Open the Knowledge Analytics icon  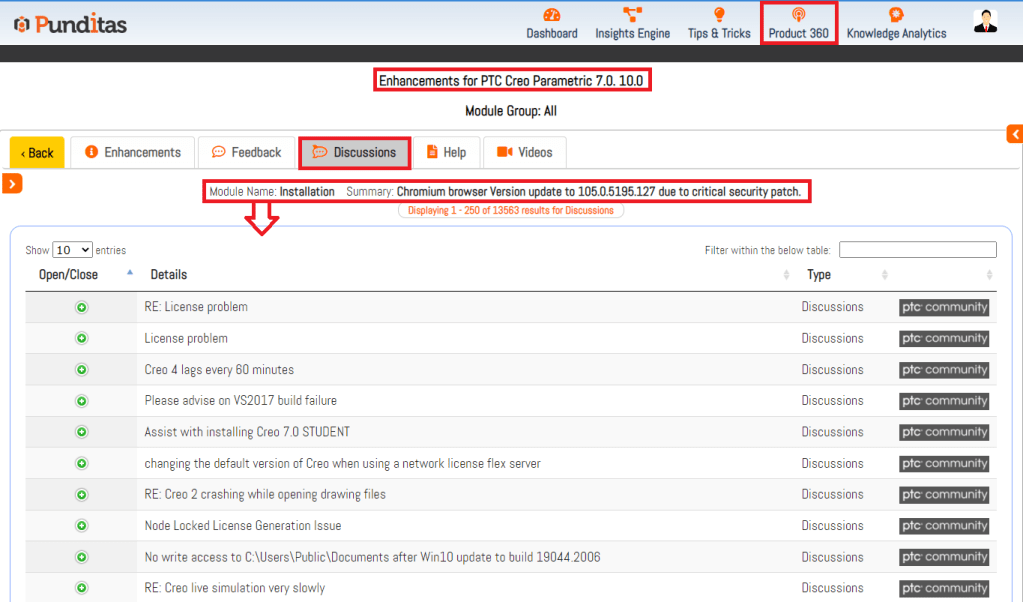[896, 15]
